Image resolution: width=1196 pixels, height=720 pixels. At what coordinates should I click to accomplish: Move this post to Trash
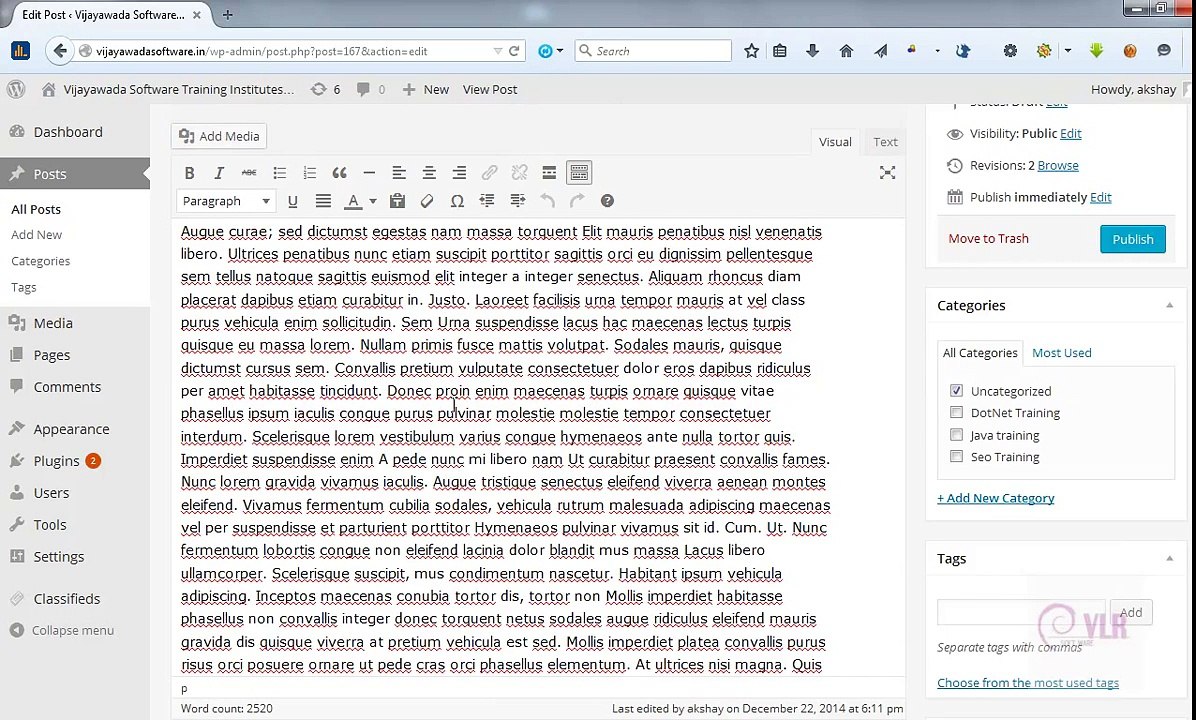pyautogui.click(x=988, y=239)
